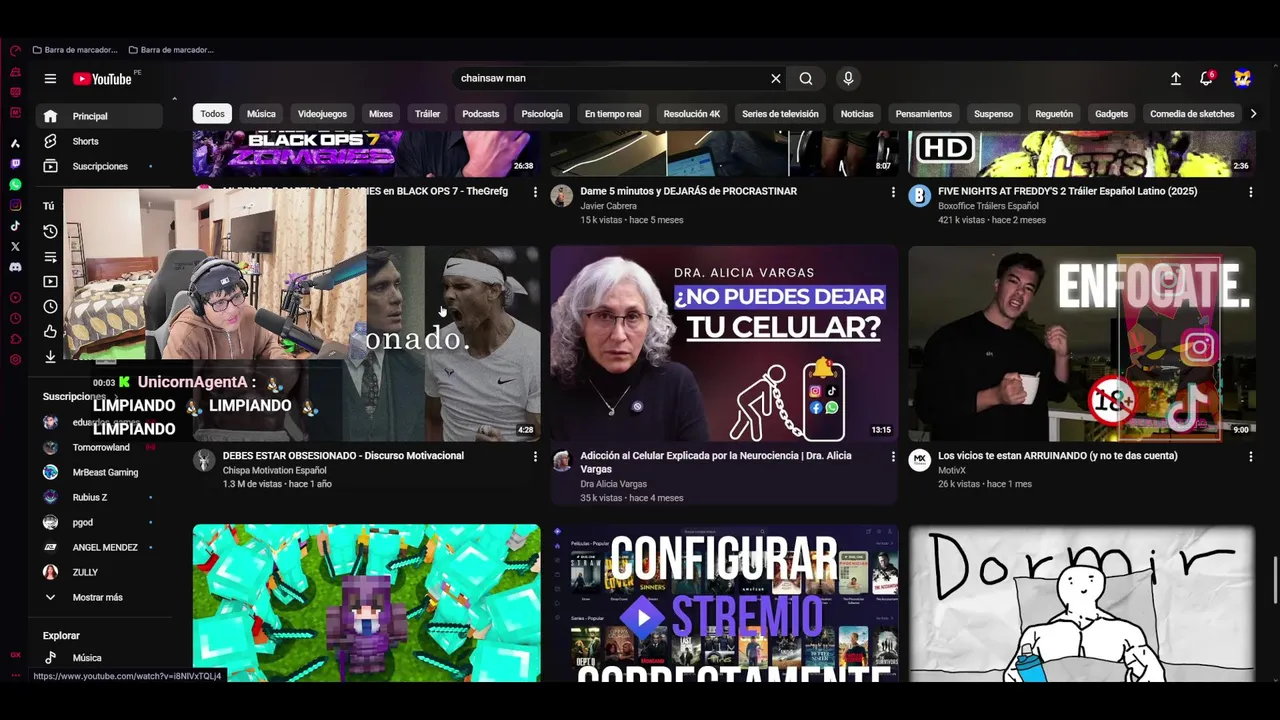
Task: Open the YouTube hamburger guide menu
Action: tap(50, 79)
